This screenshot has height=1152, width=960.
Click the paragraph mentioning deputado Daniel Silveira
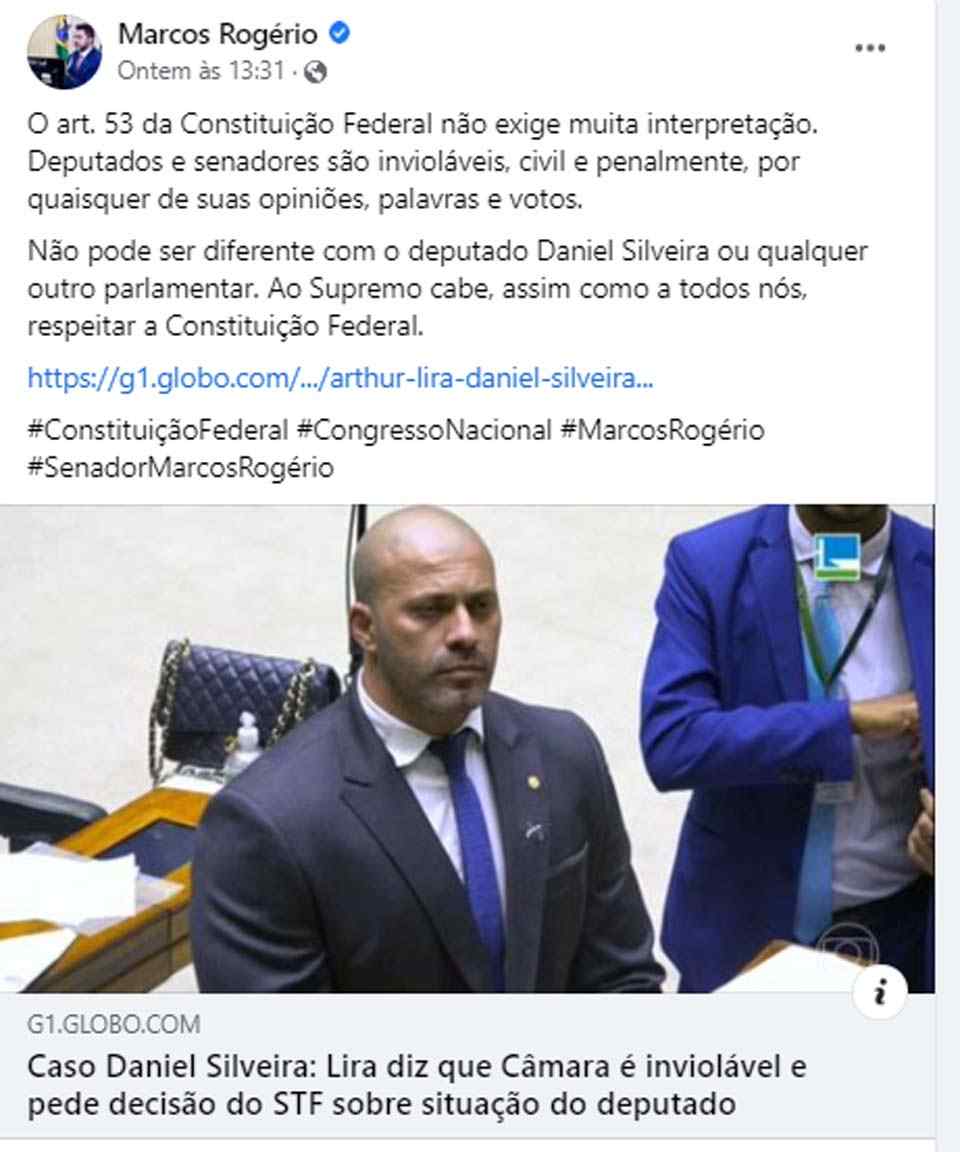point(447,289)
